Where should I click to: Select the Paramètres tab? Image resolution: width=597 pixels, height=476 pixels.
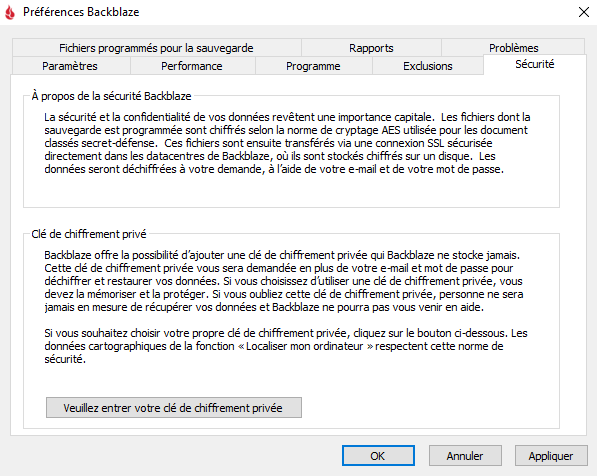[71, 66]
